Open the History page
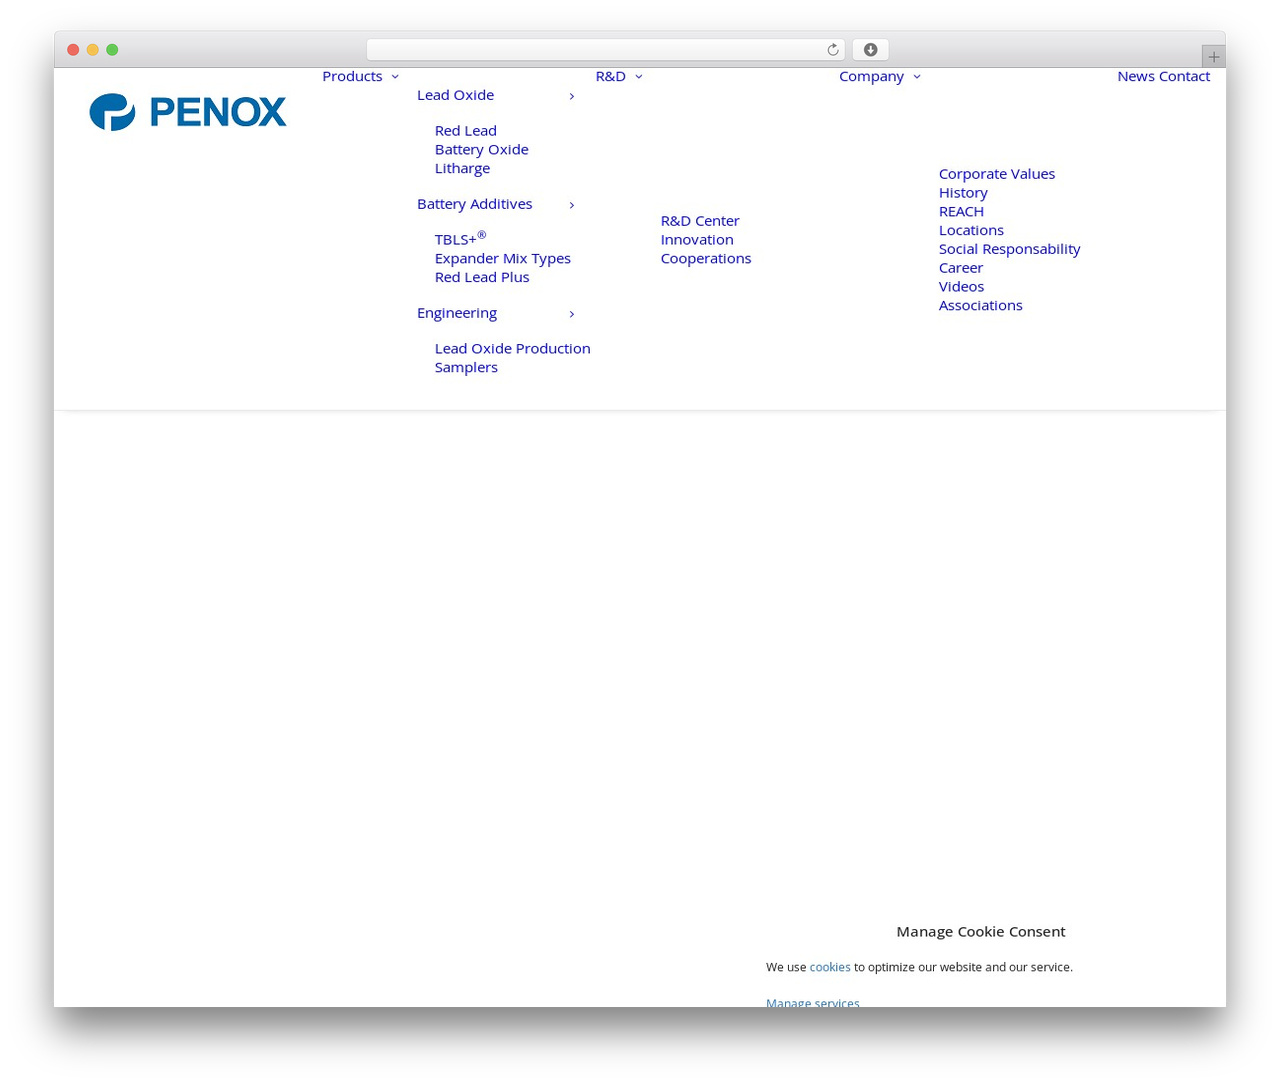The height and width of the screenshot is (1084, 1280). 963,193
